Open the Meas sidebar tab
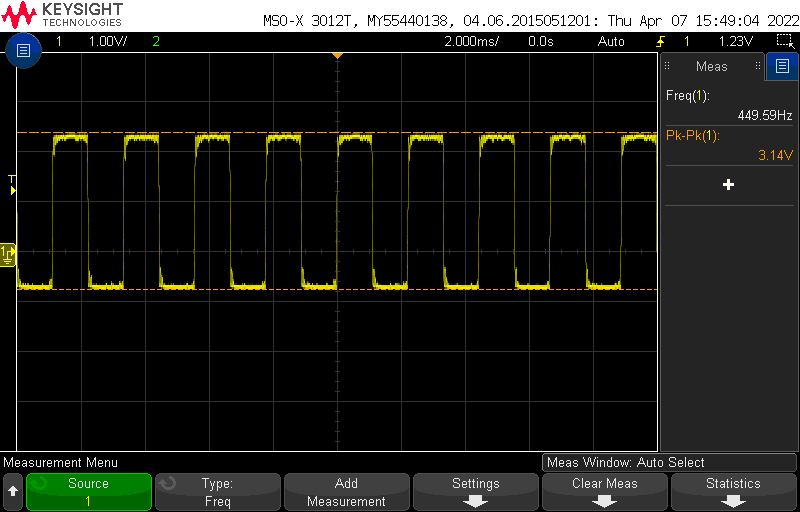 (712, 67)
